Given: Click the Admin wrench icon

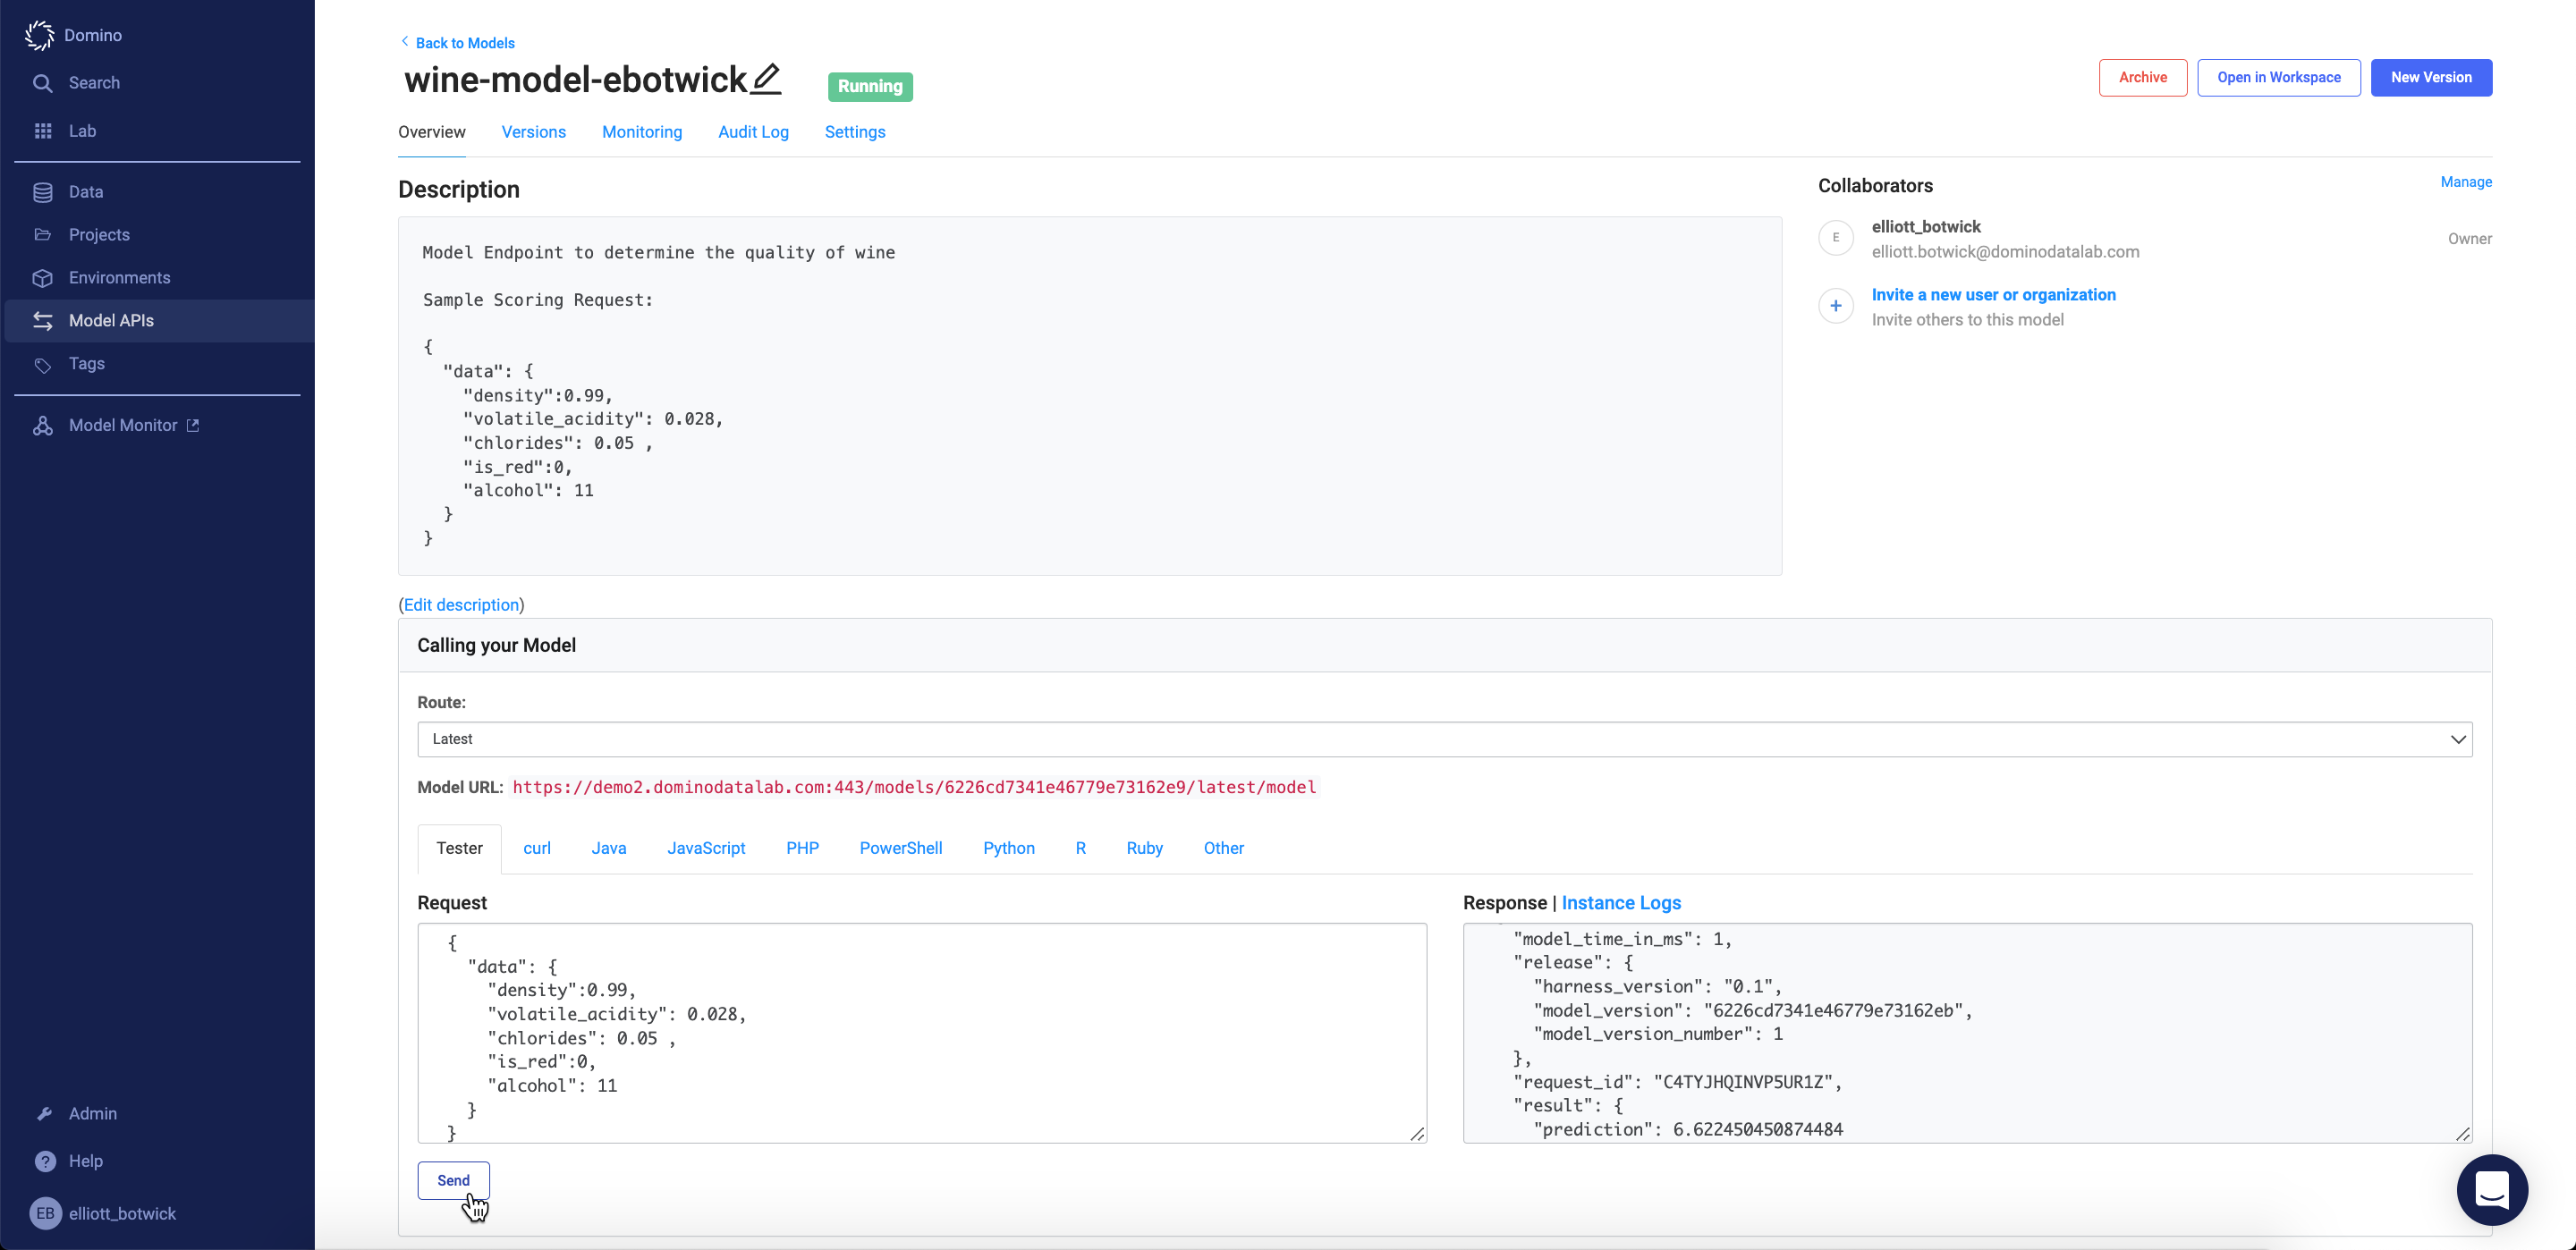Looking at the screenshot, I should coord(44,1113).
